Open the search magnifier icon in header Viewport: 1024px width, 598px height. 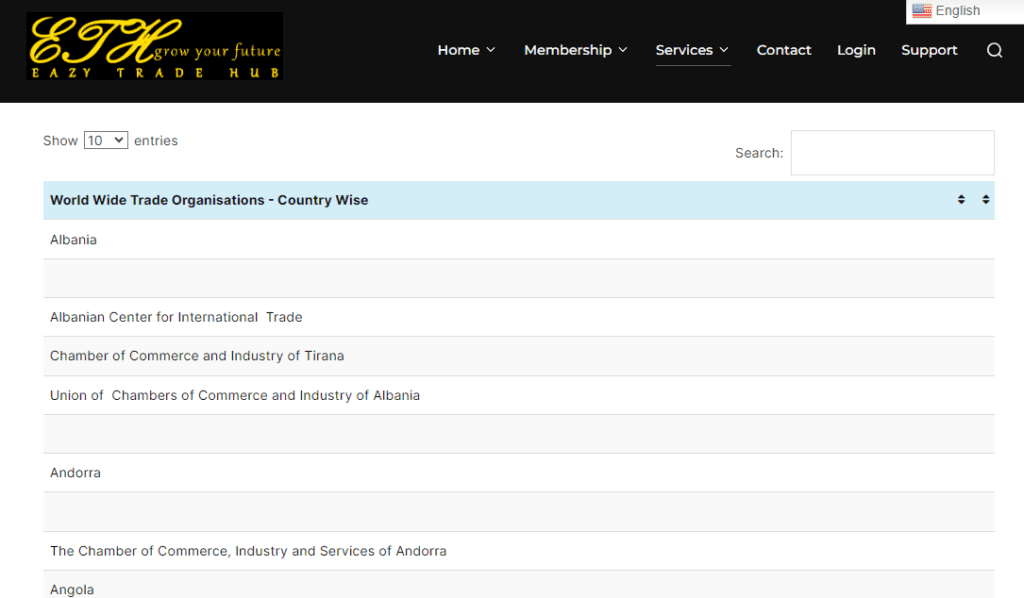(994, 51)
